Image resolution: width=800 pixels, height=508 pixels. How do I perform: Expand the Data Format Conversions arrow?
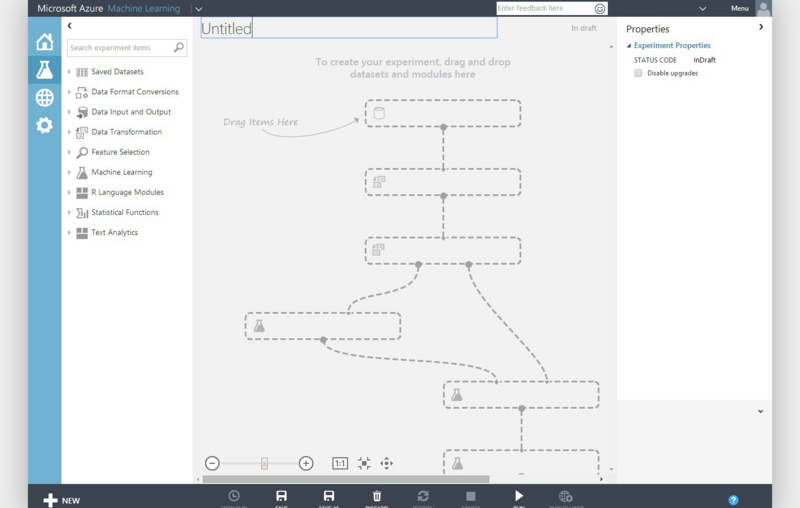[x=69, y=92]
